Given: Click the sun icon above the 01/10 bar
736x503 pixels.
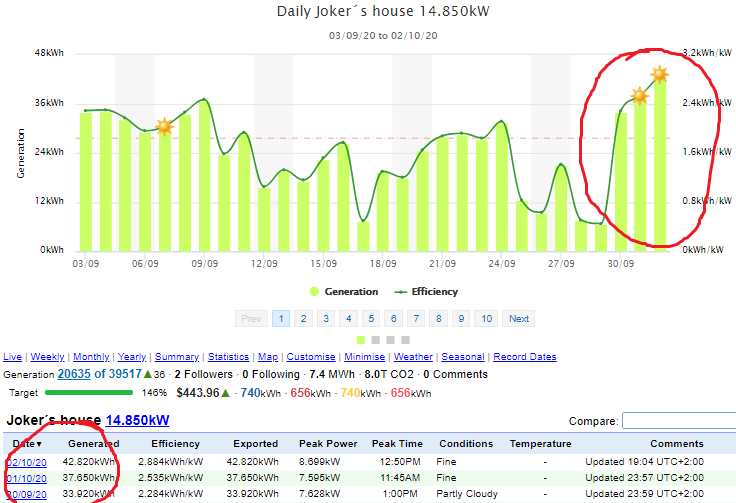Looking at the screenshot, I should pos(639,96).
